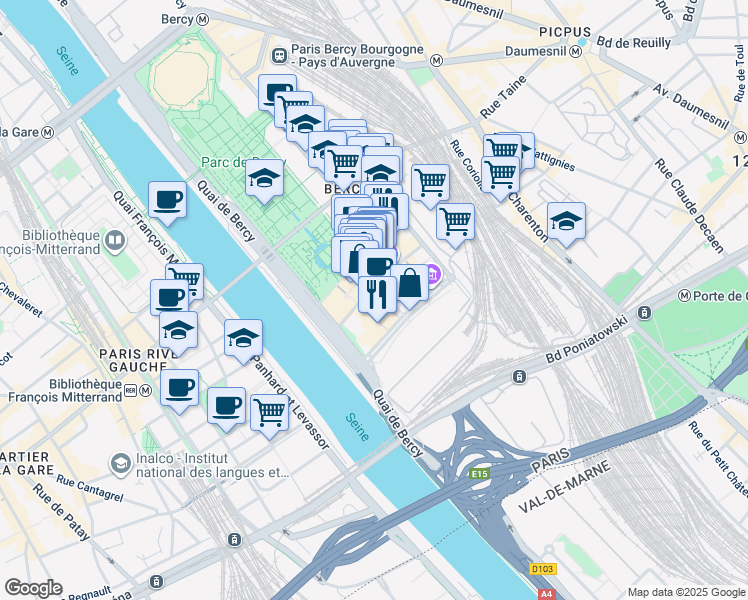Click the purple hotel pin near the shopping bag

434,275
